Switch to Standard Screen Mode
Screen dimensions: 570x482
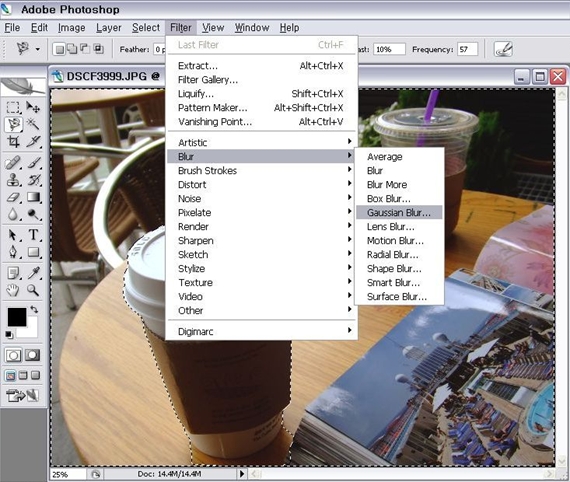pyautogui.click(x=10, y=375)
